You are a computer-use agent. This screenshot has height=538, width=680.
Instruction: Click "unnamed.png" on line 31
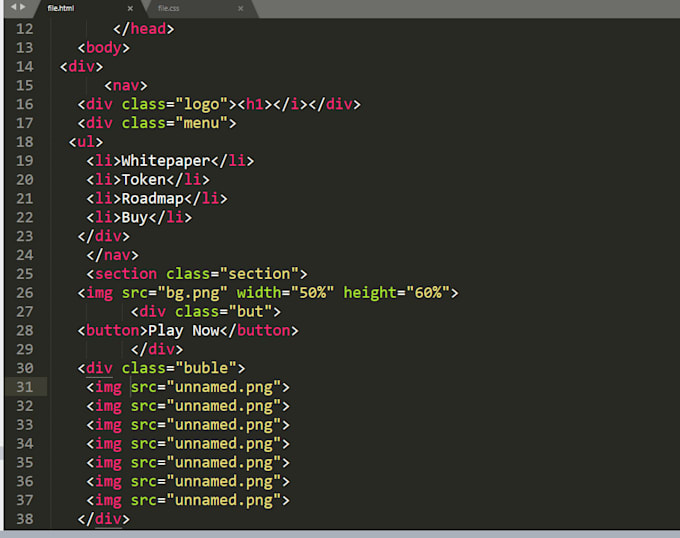tap(224, 387)
